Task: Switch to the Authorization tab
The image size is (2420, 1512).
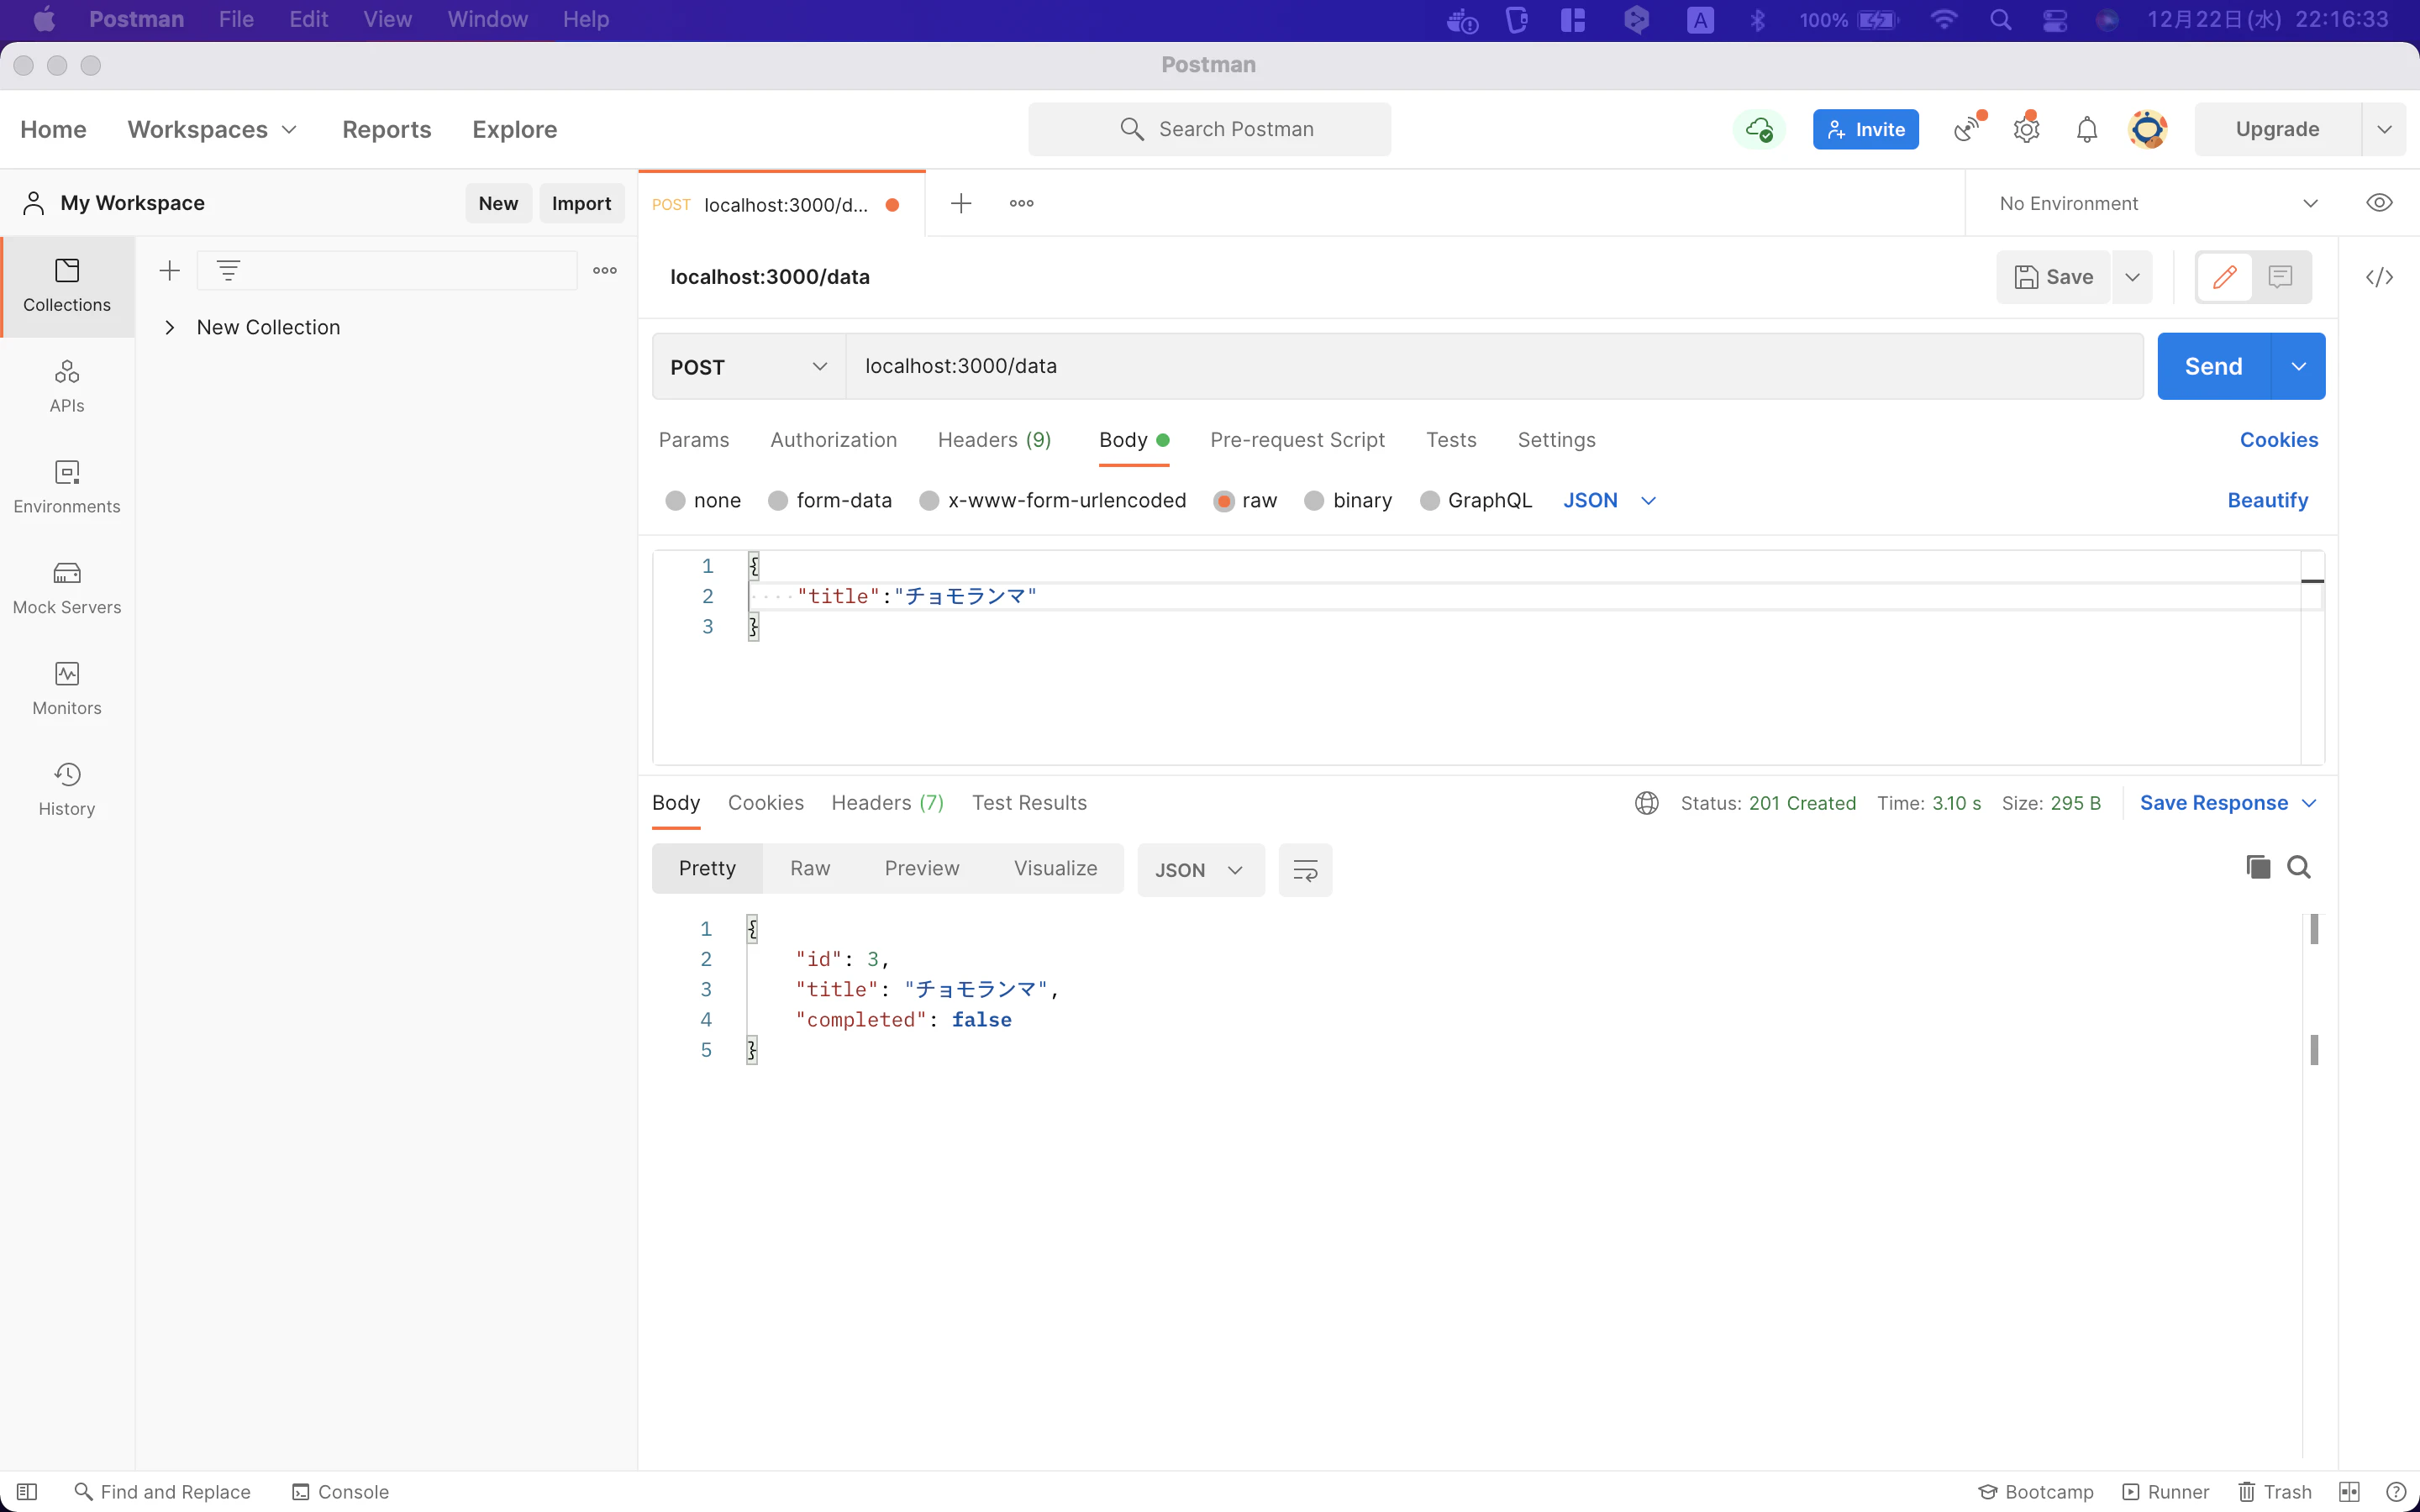Action: tap(833, 440)
